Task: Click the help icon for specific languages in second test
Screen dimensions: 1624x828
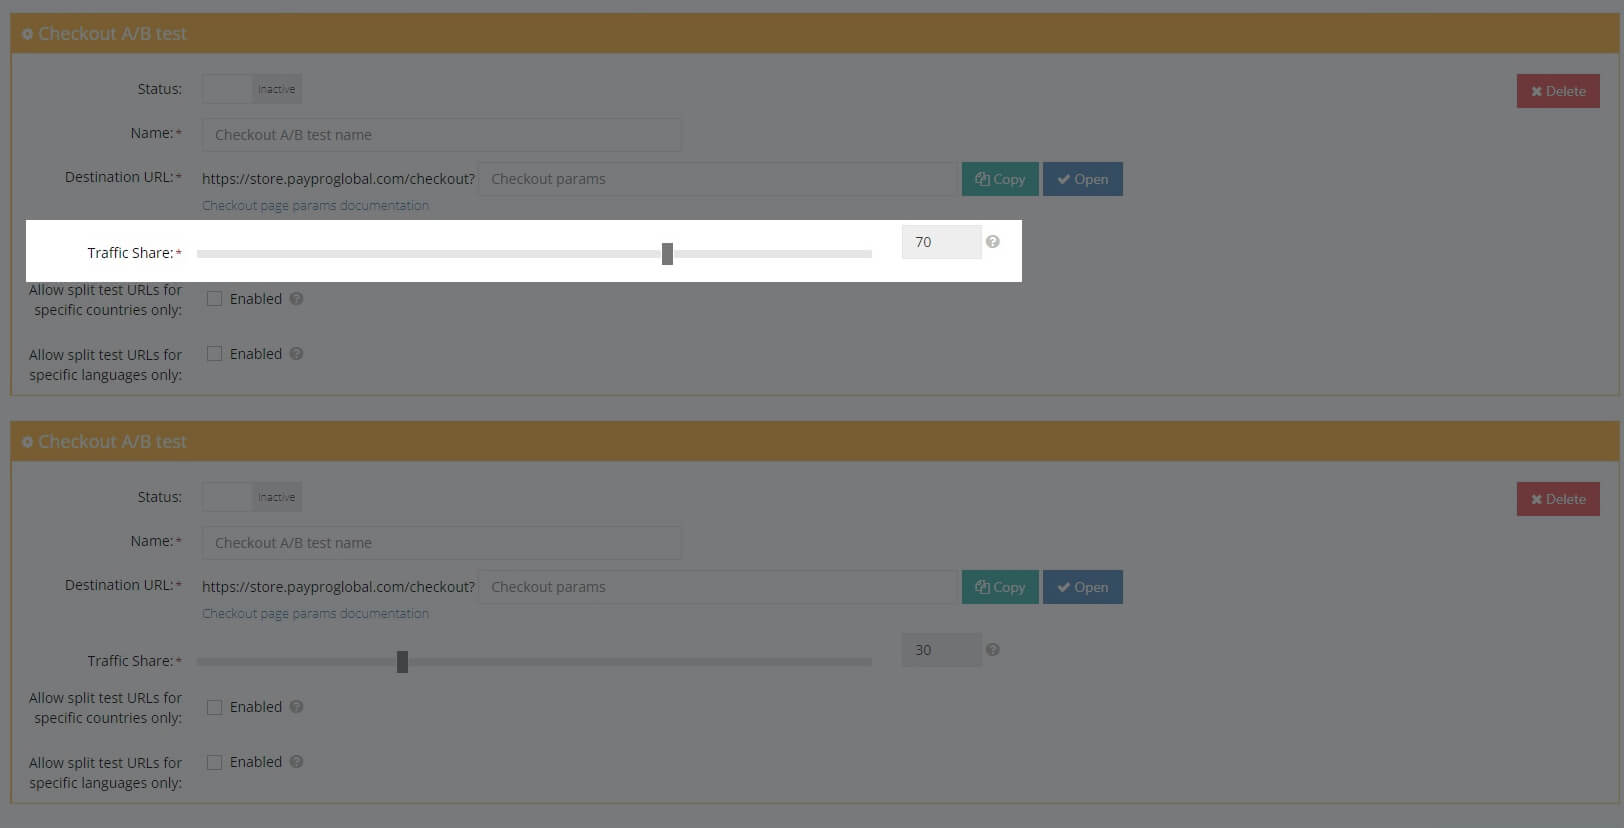Action: (296, 762)
